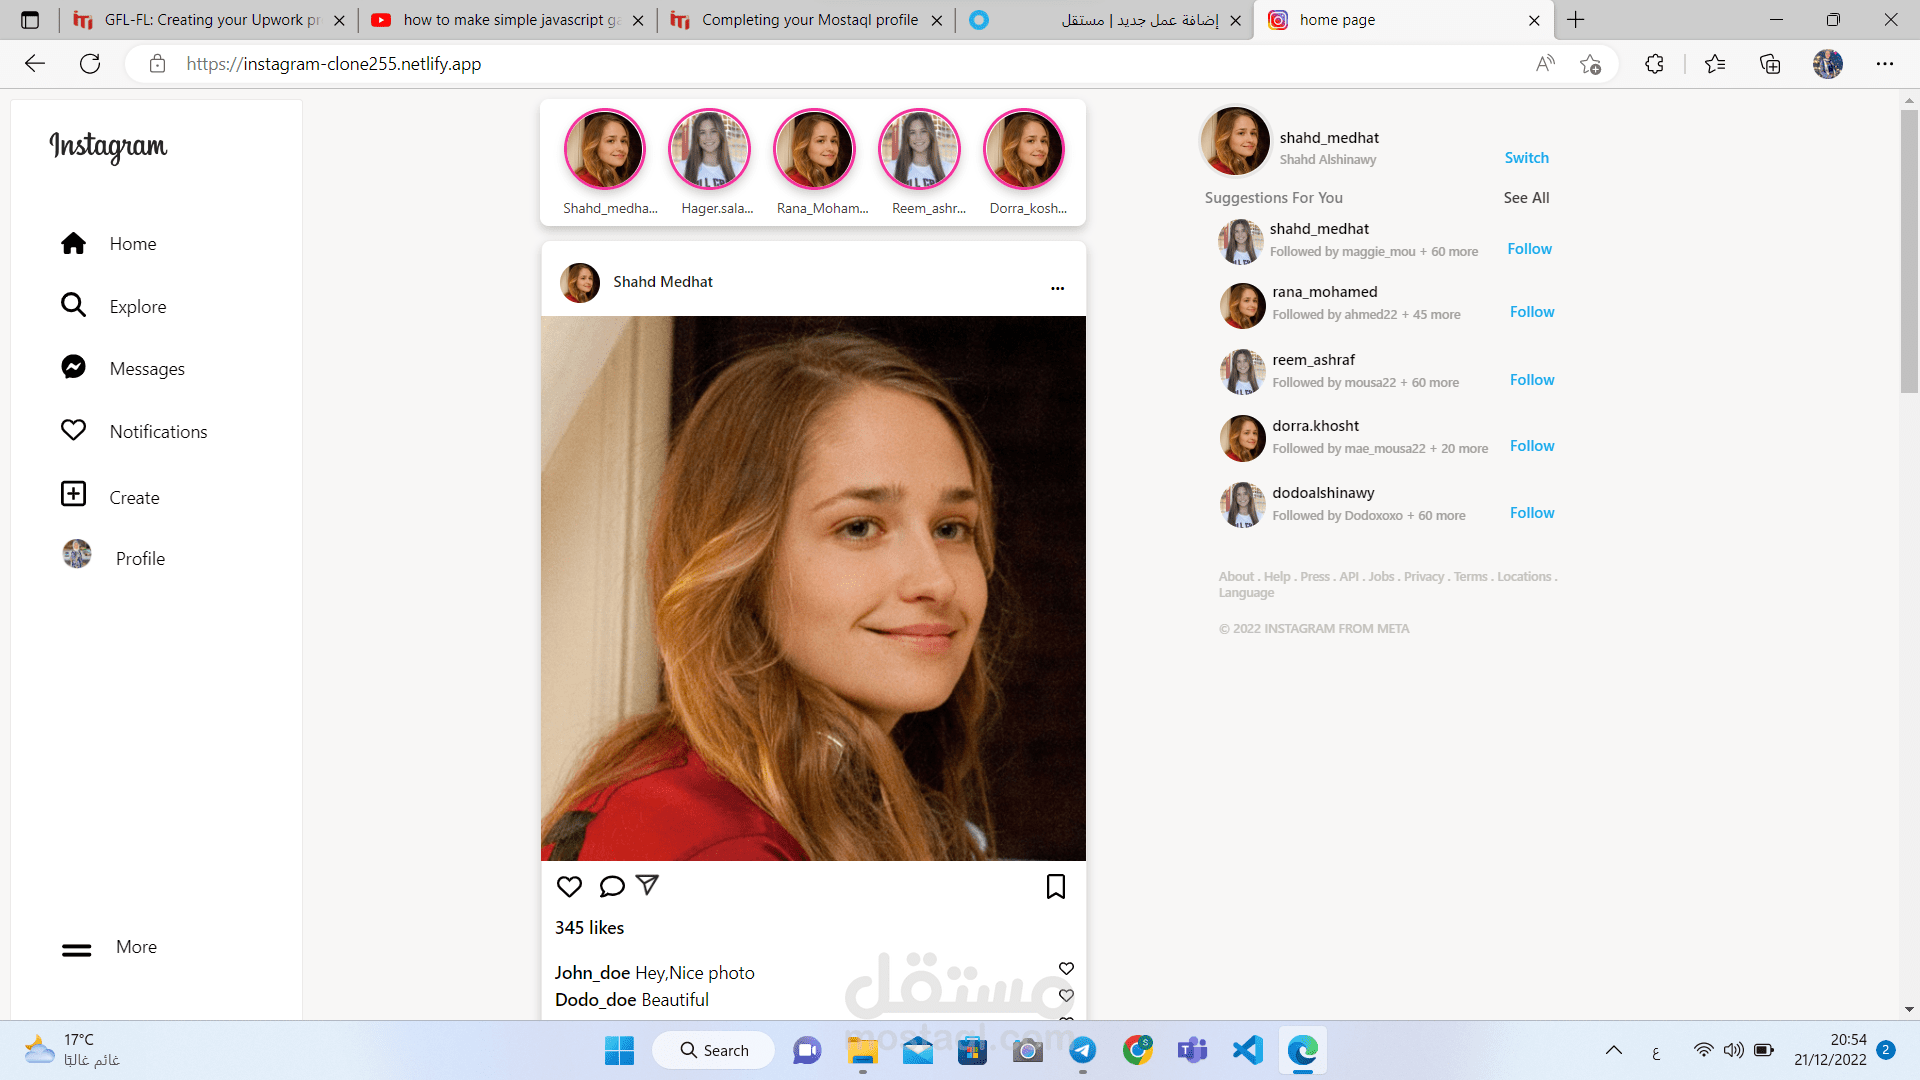The width and height of the screenshot is (1920, 1080).
Task: Open Visual Studio Code from the taskbar
Action: coord(1247,1050)
